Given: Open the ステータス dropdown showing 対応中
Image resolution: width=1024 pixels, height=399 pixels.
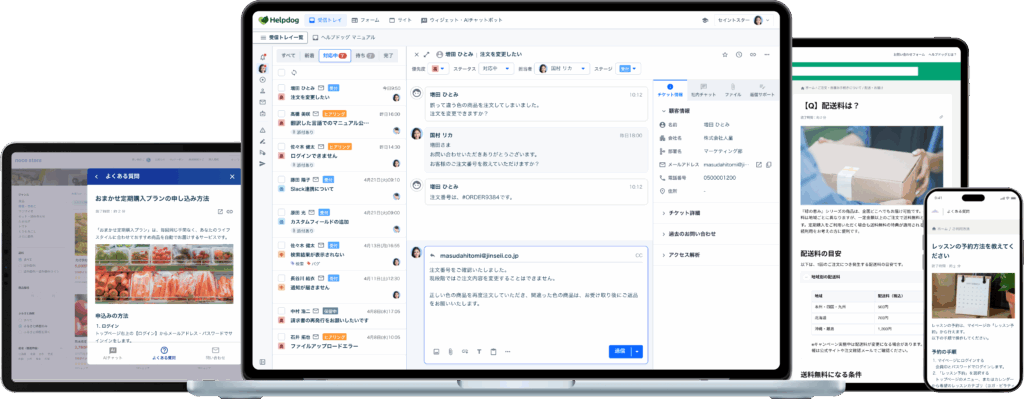Looking at the screenshot, I should [496, 68].
